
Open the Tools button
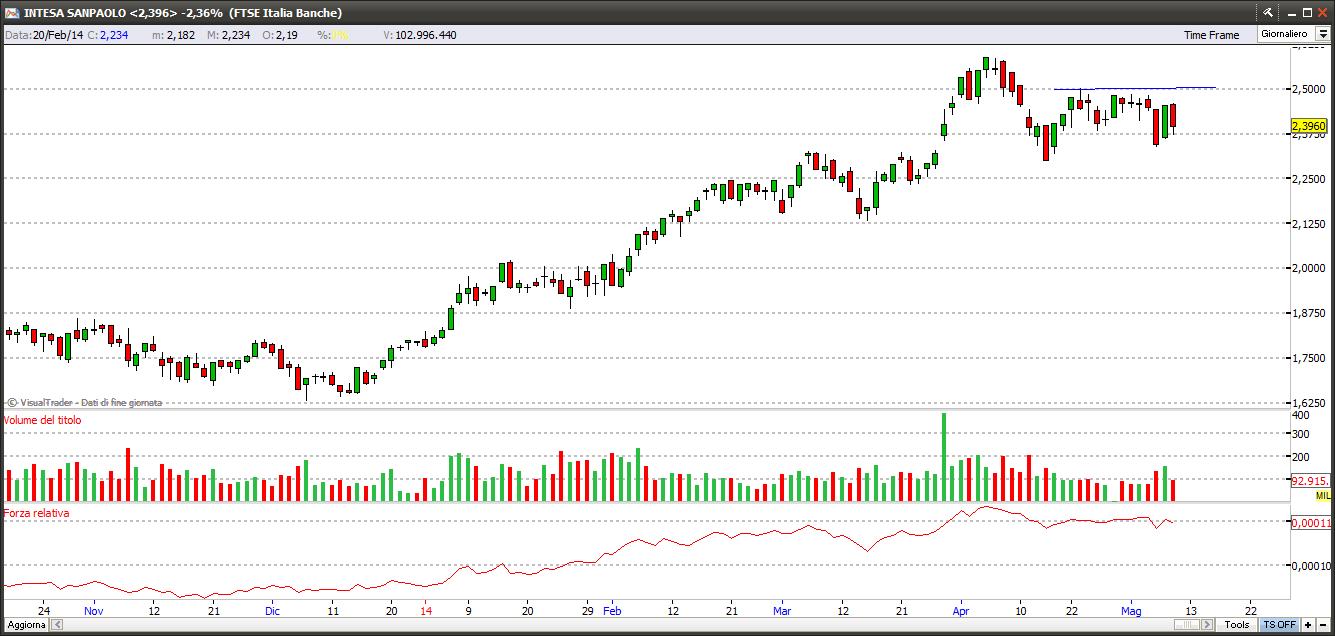(x=1237, y=624)
